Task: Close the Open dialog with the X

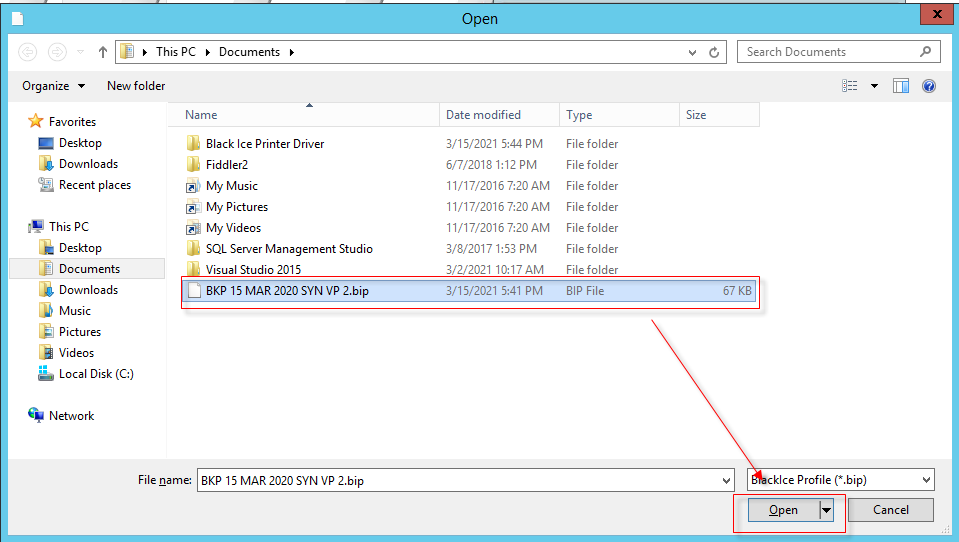Action: pyautogui.click(x=937, y=13)
